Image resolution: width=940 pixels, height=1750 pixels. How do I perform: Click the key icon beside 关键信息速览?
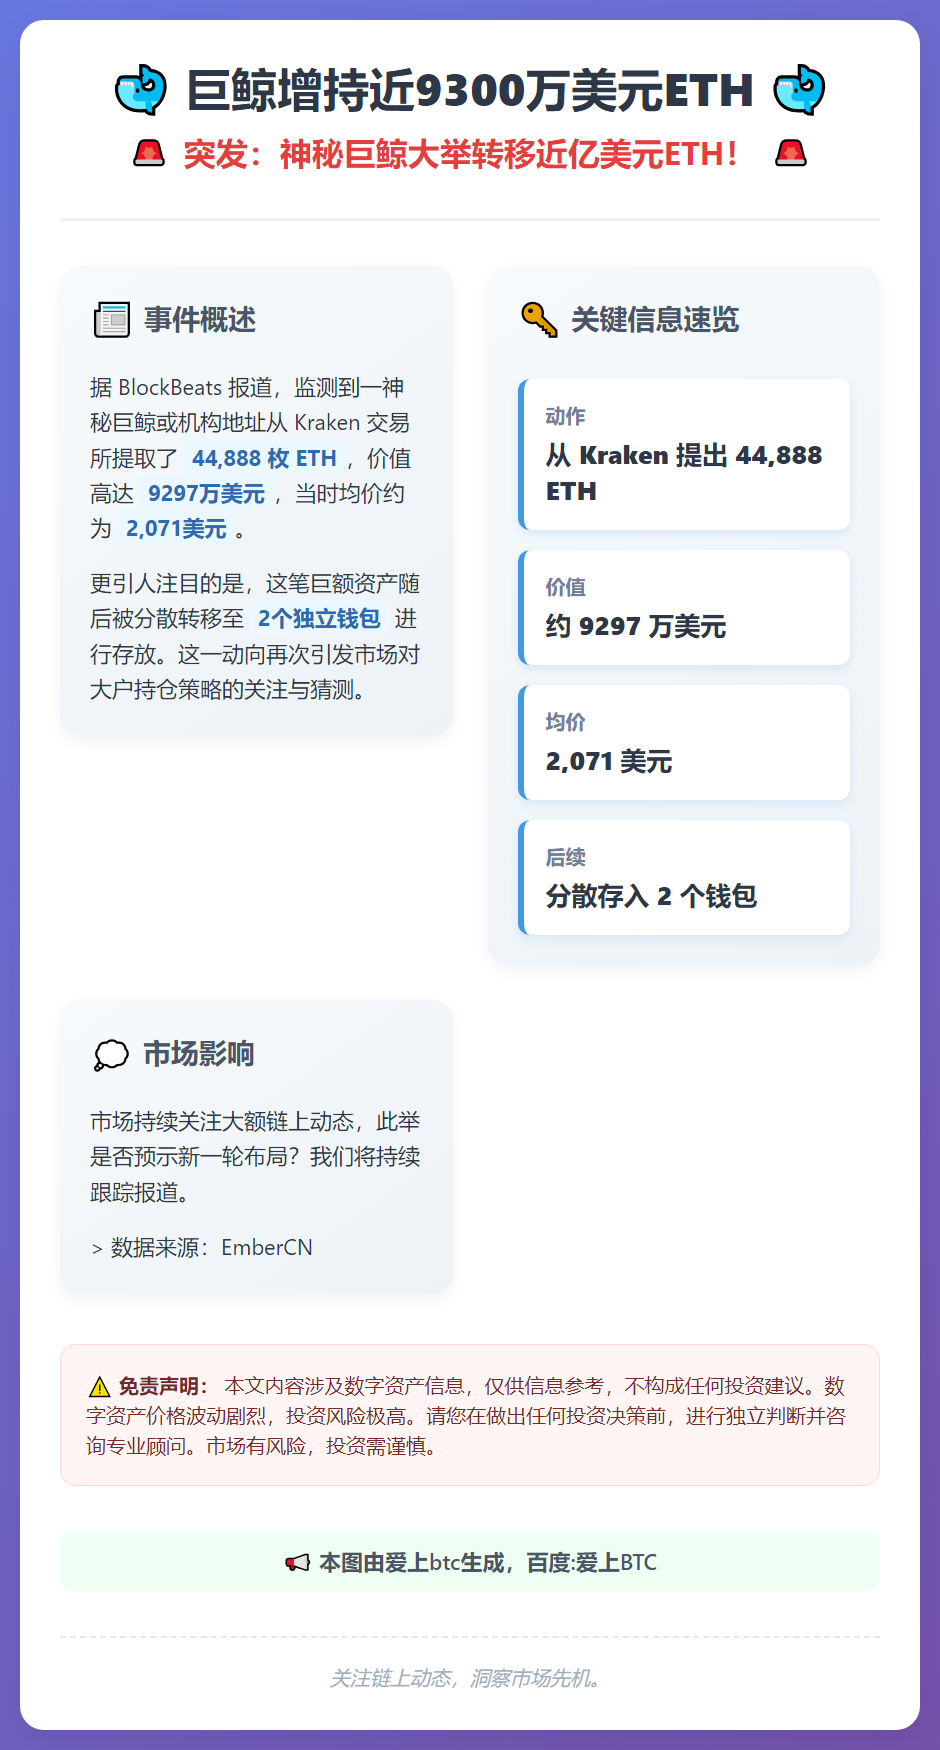coord(539,320)
